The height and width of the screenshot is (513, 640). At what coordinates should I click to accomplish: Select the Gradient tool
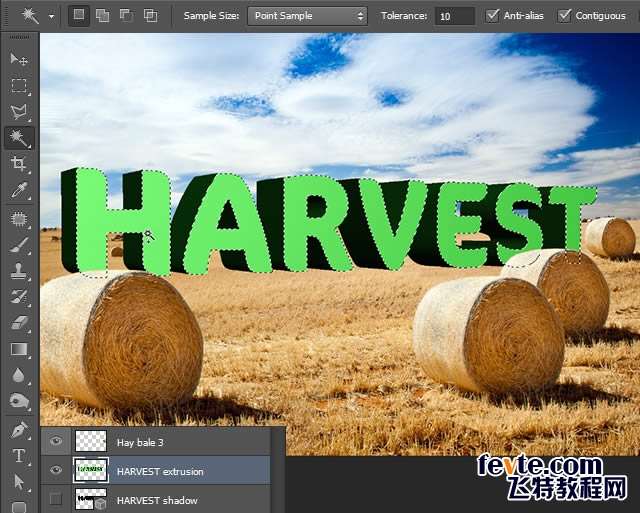pos(19,349)
